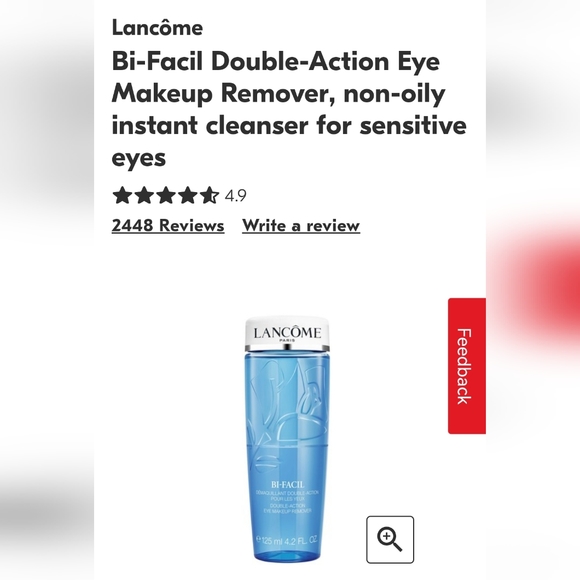This screenshot has height=580, width=580.
Task: Click the word 'eyes' in the title
Action: (139, 158)
